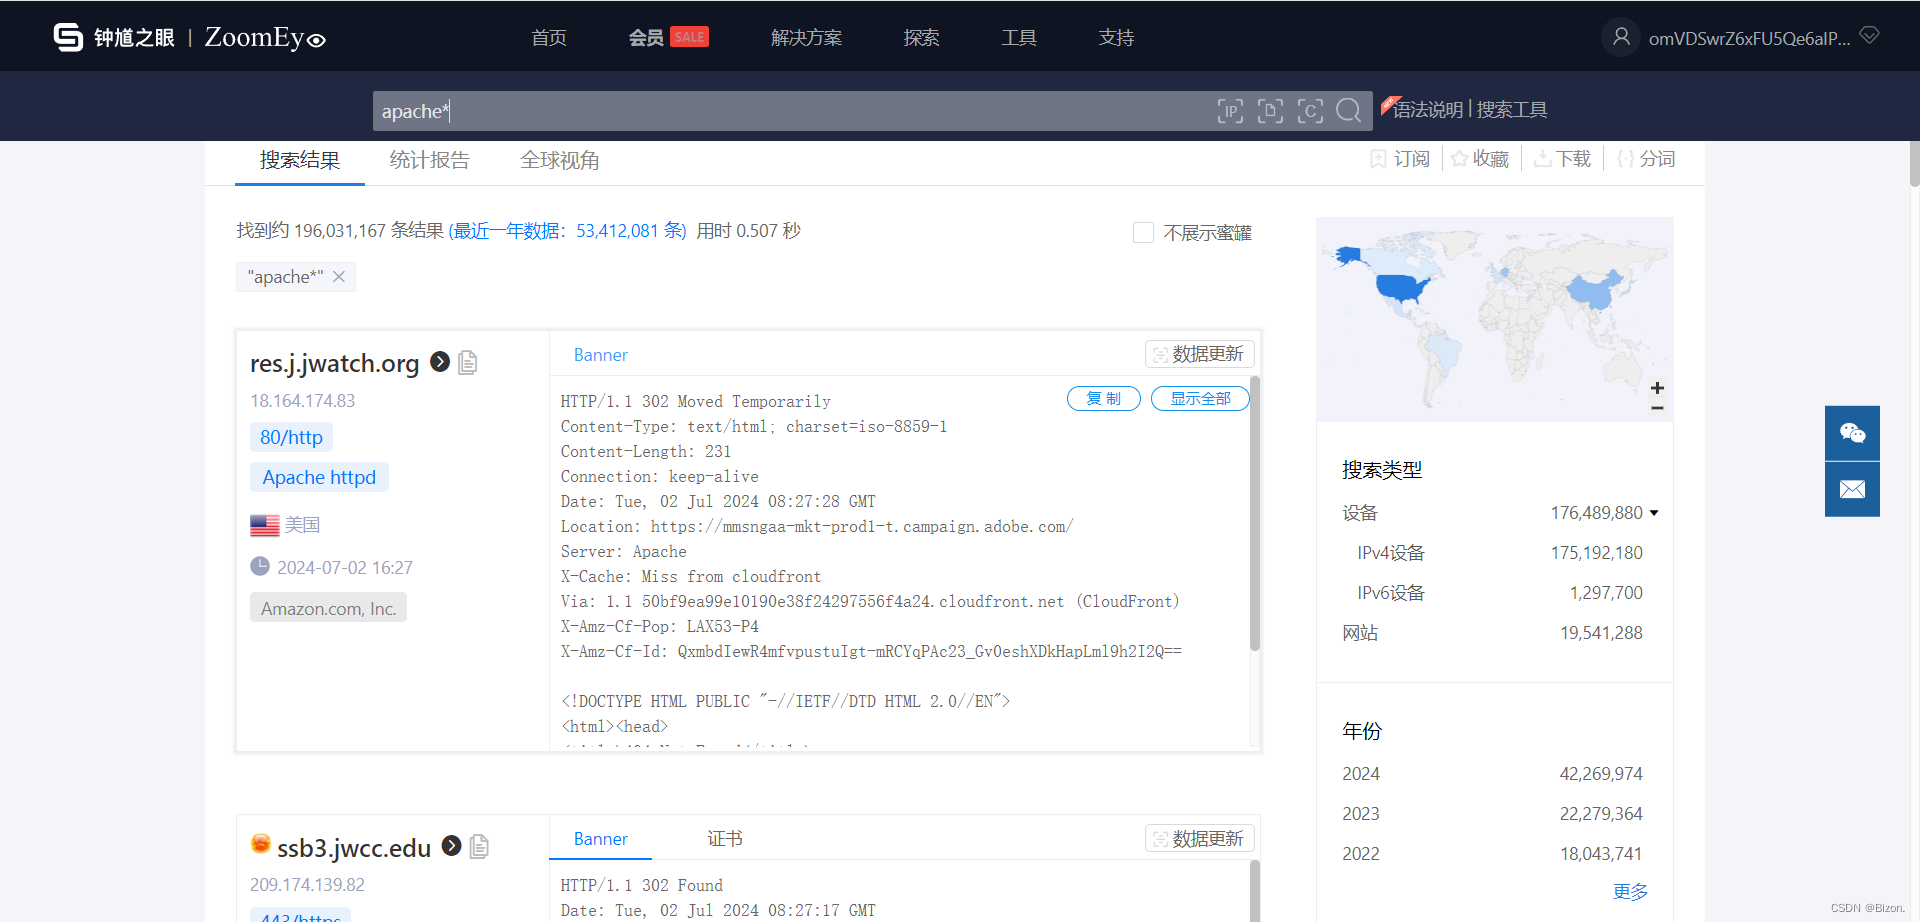Open 搜索工具 link
This screenshot has height=922, width=1920.
pyautogui.click(x=1512, y=110)
